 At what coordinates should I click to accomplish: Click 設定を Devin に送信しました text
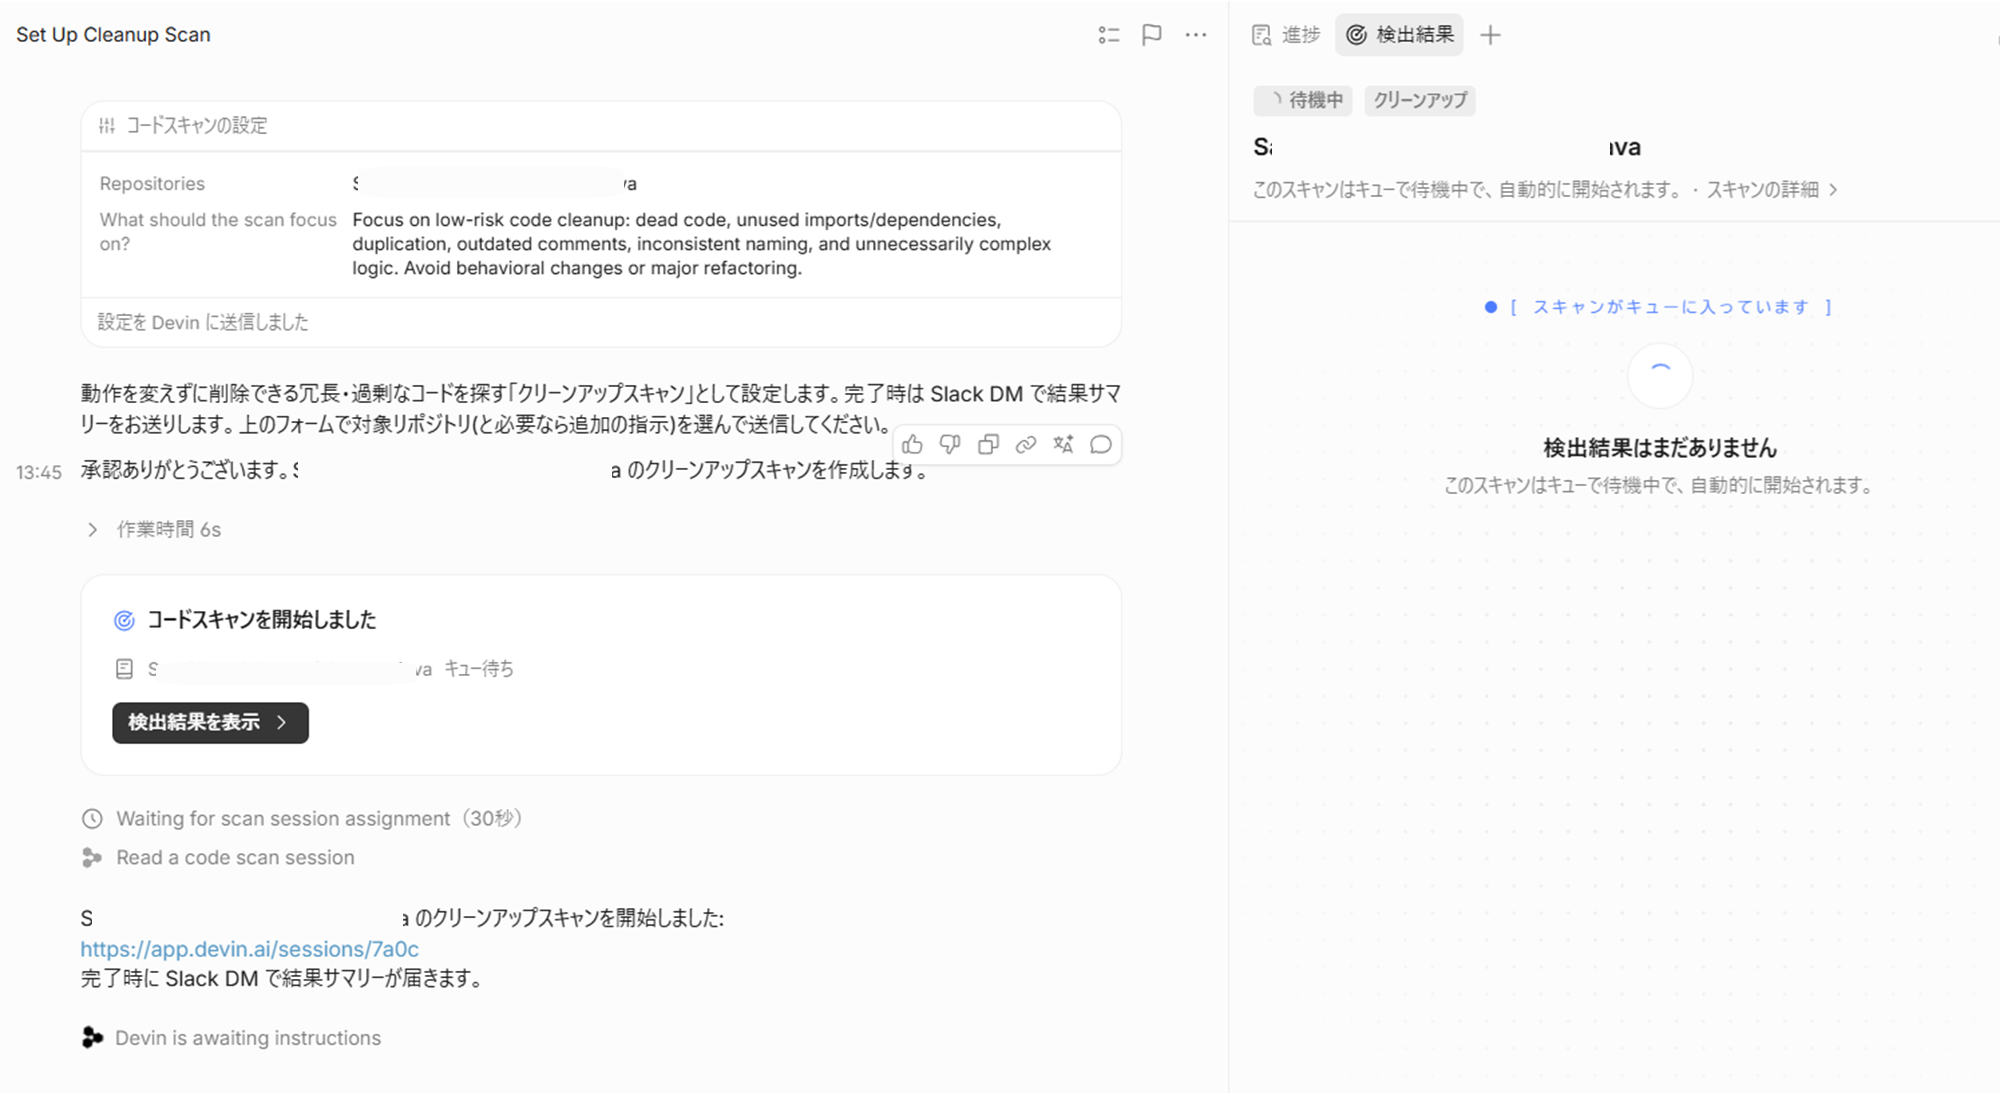pos(203,322)
